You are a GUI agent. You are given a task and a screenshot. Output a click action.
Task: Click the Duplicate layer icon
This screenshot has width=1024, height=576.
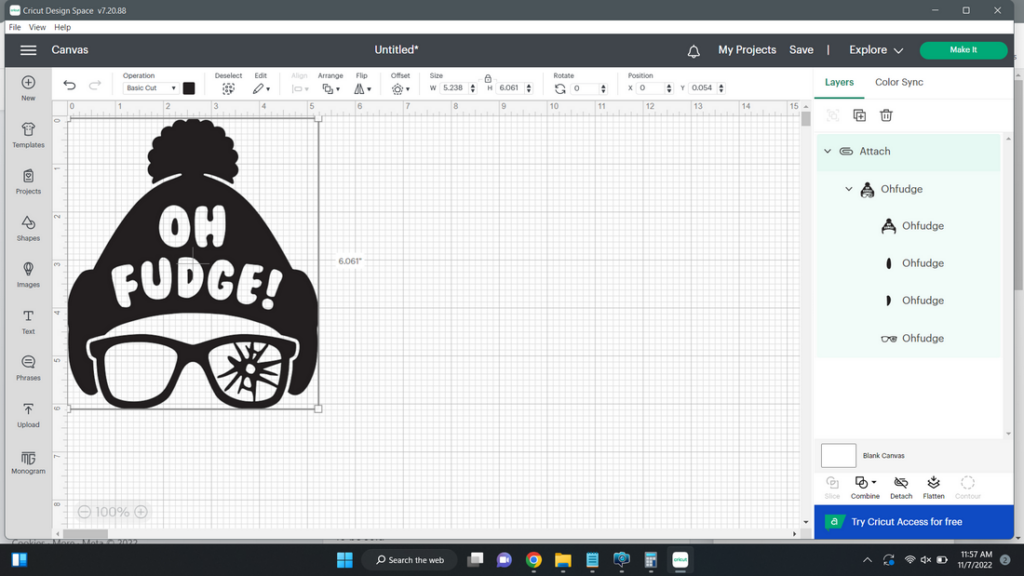coord(859,116)
